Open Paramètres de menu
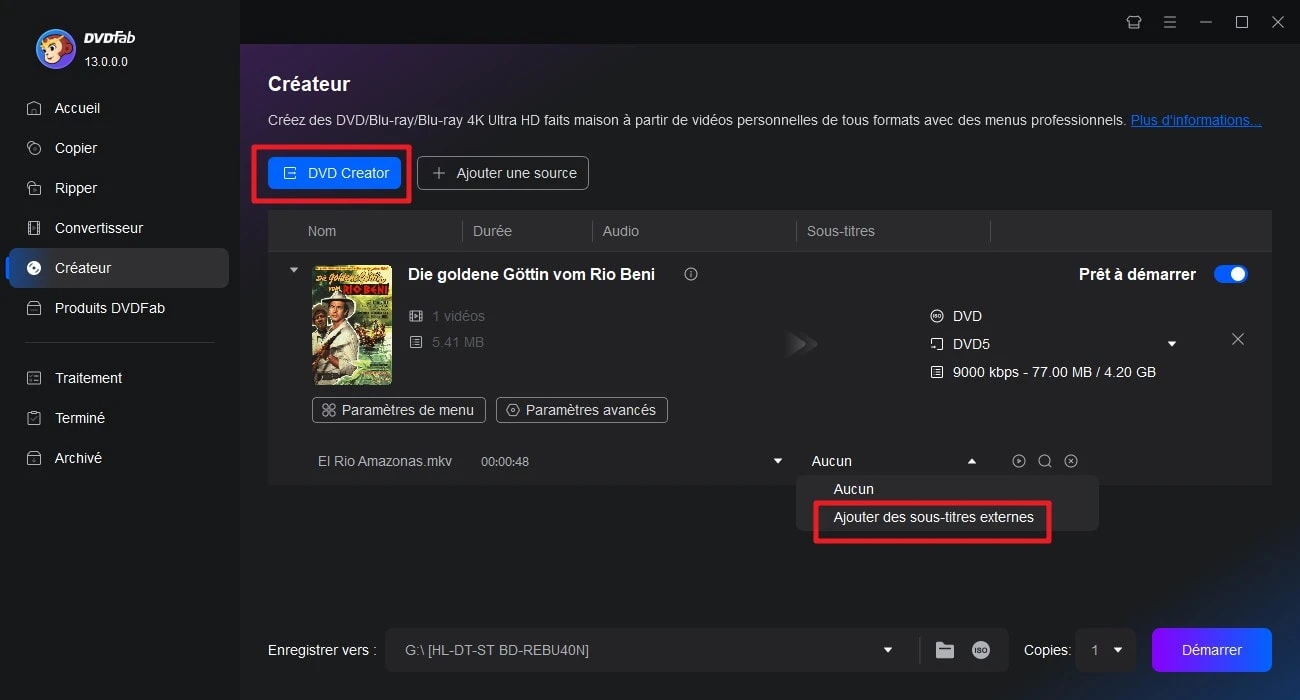Viewport: 1300px width, 700px height. click(x=399, y=410)
